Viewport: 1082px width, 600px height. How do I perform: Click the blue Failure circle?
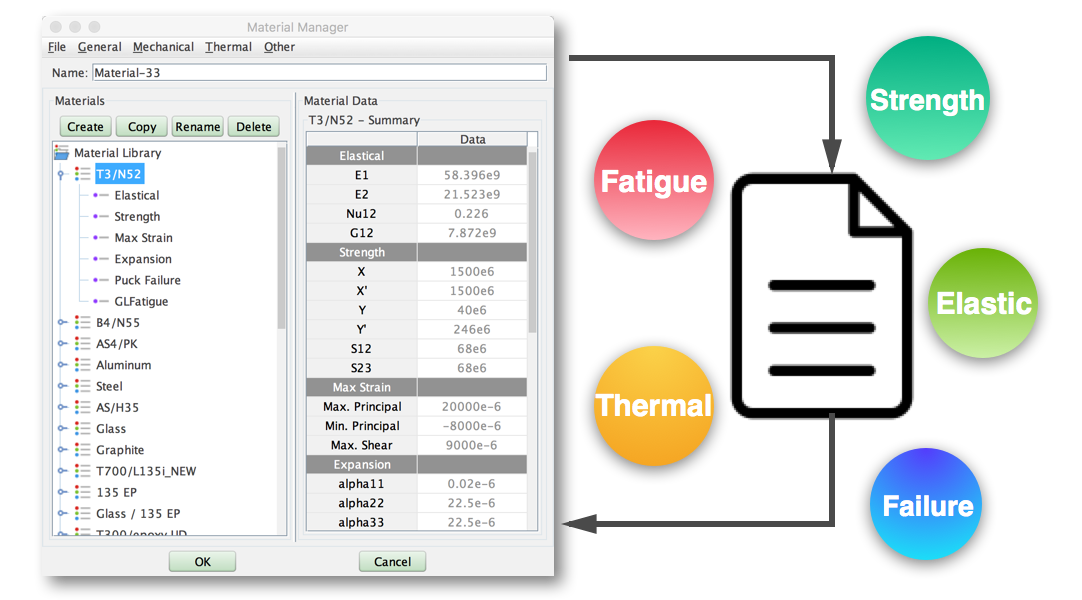pyautogui.click(x=927, y=504)
